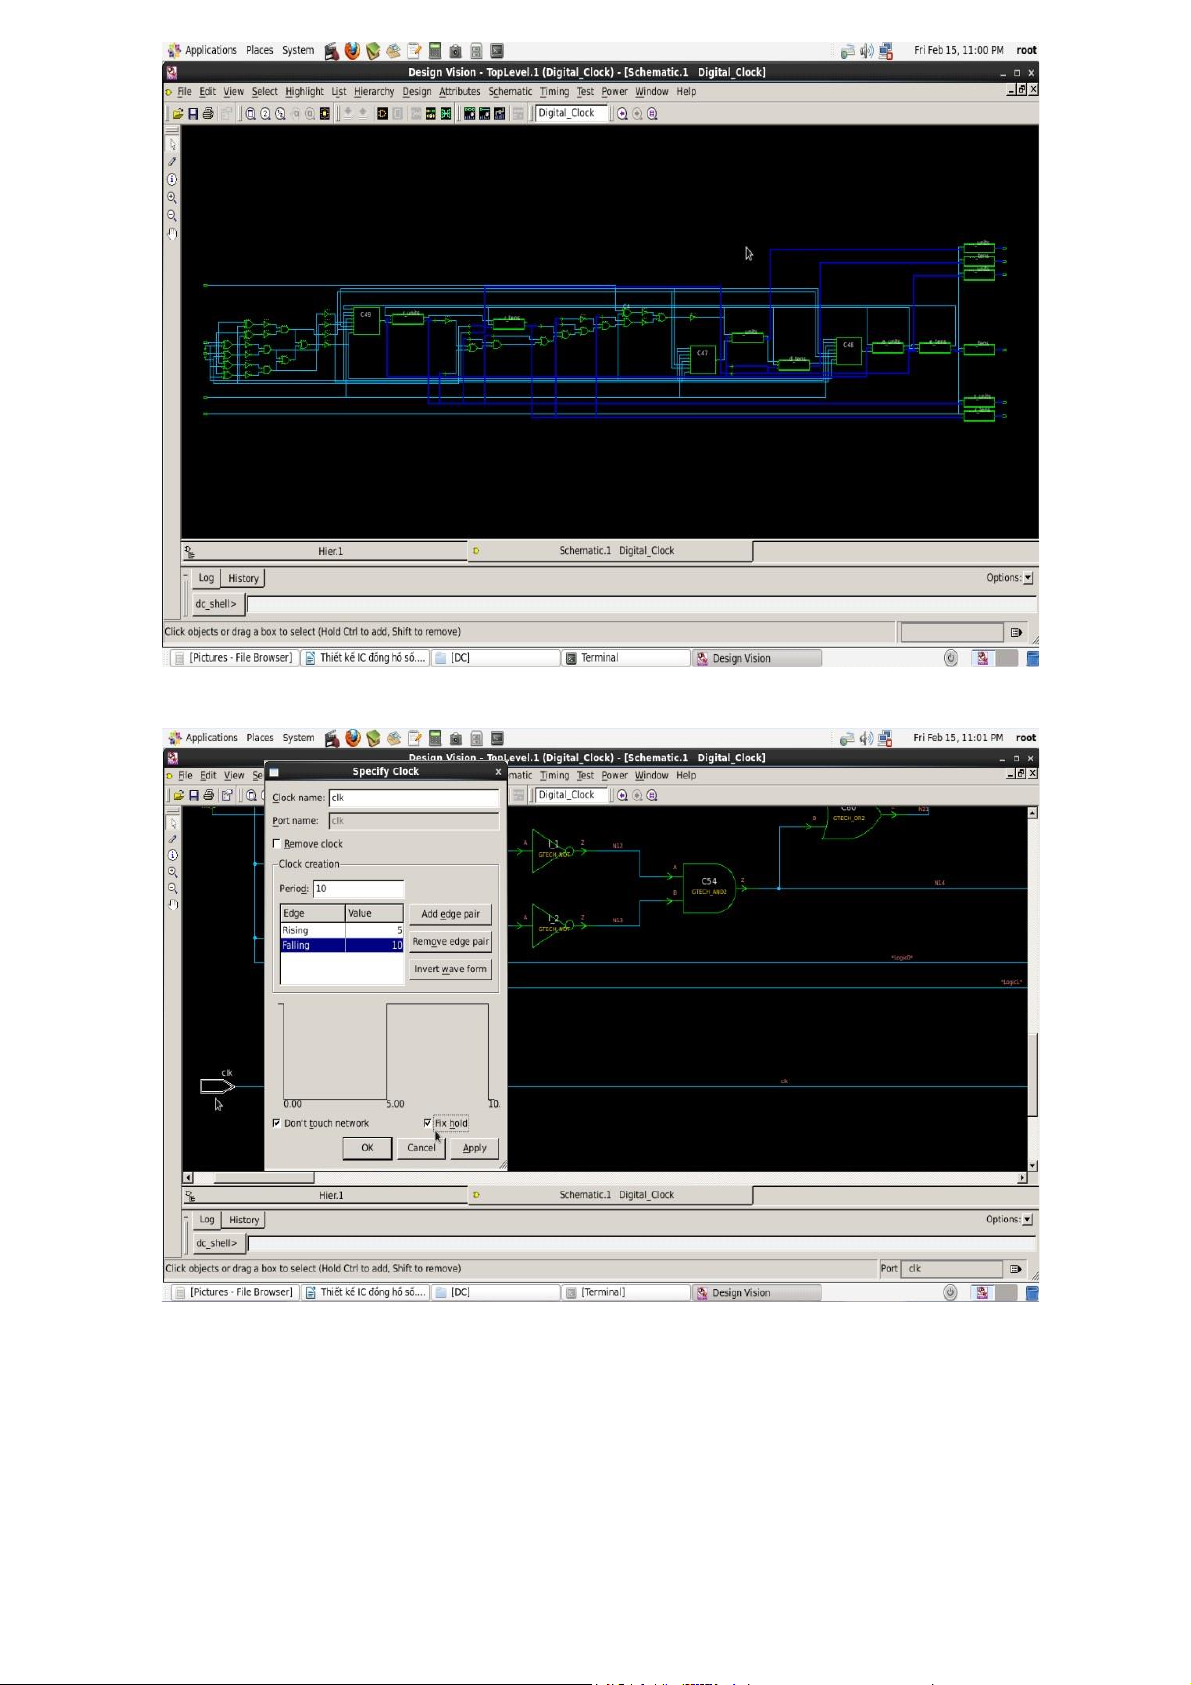Open the Hierarchy menu in upper window
1191x1685 pixels.
click(x=373, y=92)
